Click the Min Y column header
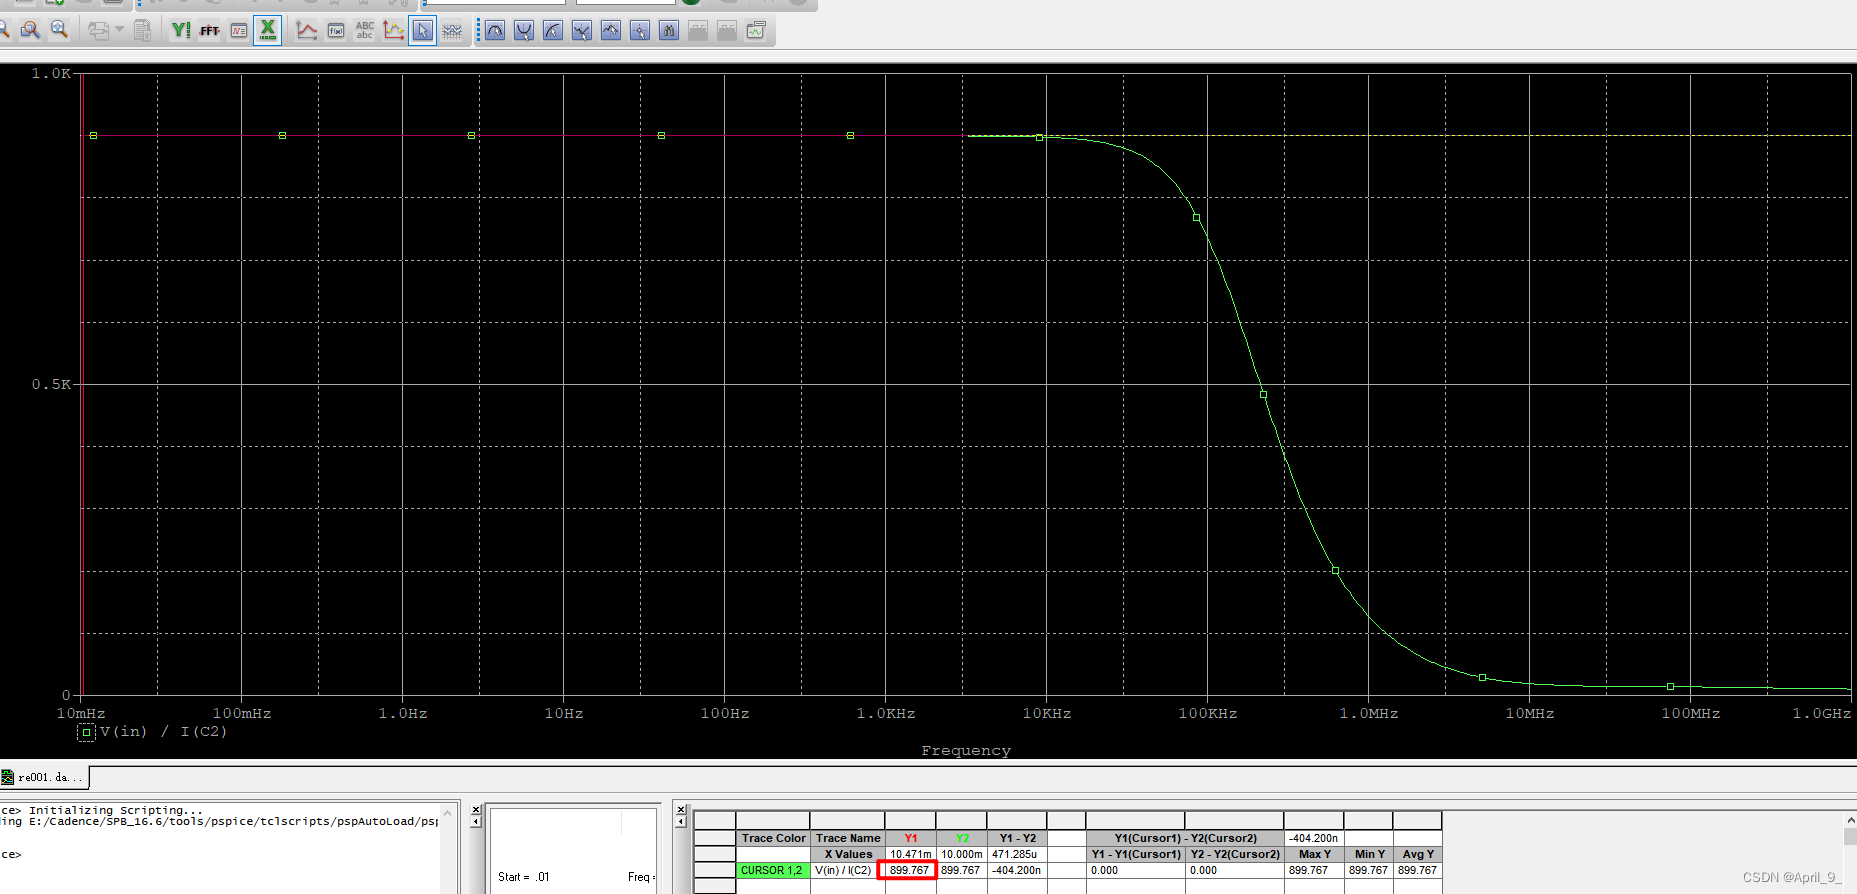Image resolution: width=1857 pixels, height=894 pixels. point(1369,854)
